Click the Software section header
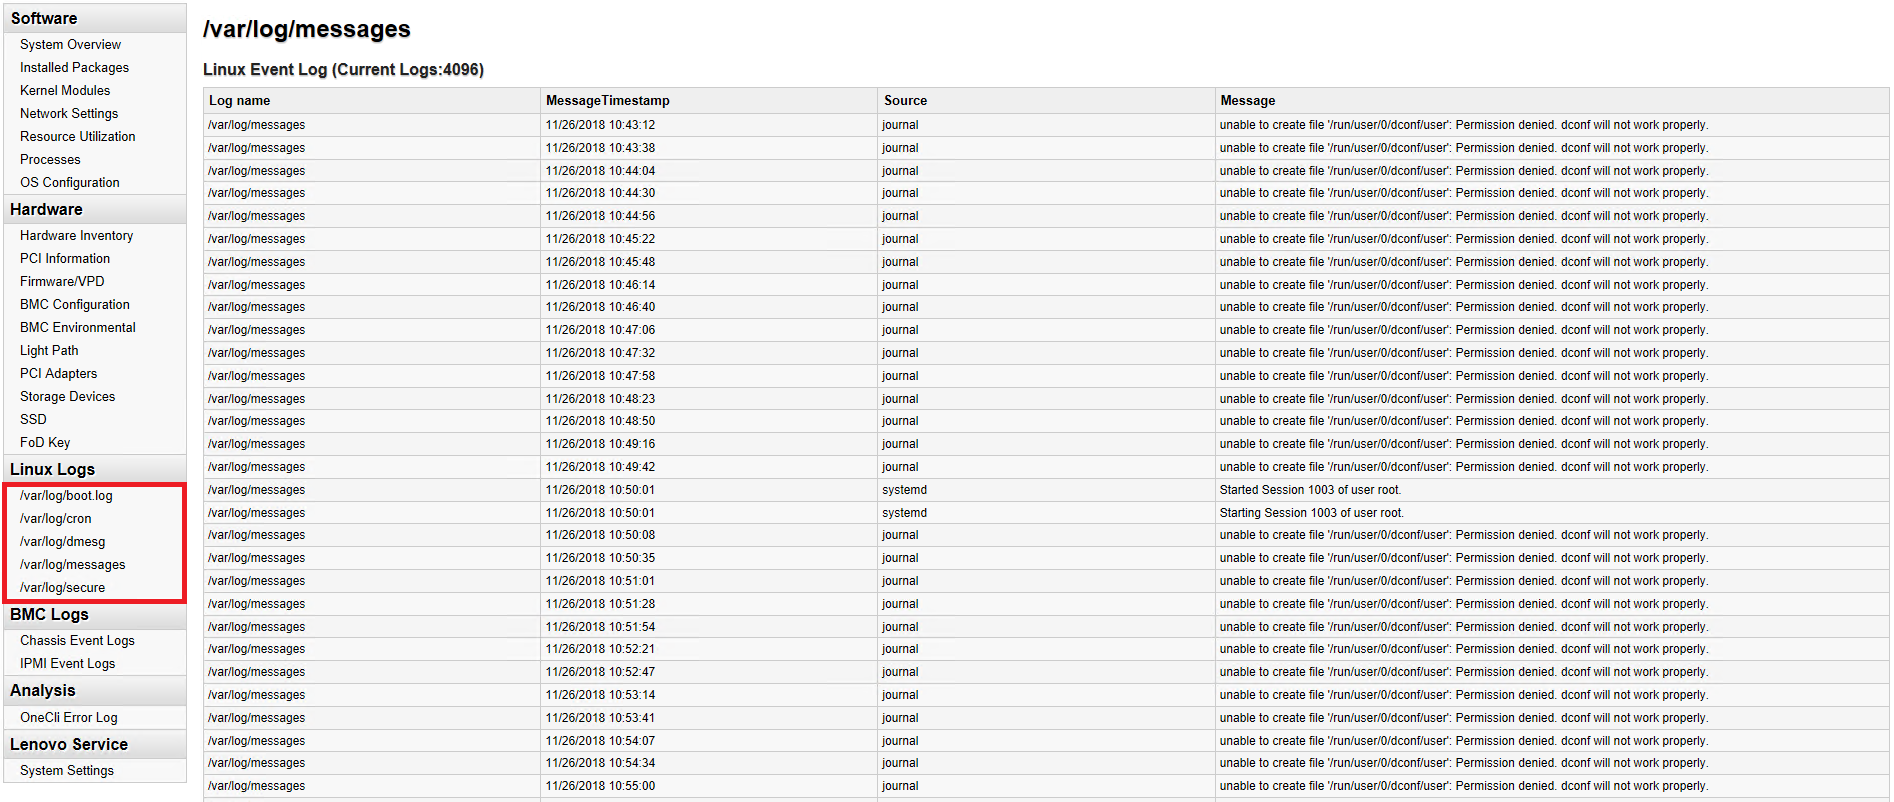The image size is (1894, 802). [95, 18]
